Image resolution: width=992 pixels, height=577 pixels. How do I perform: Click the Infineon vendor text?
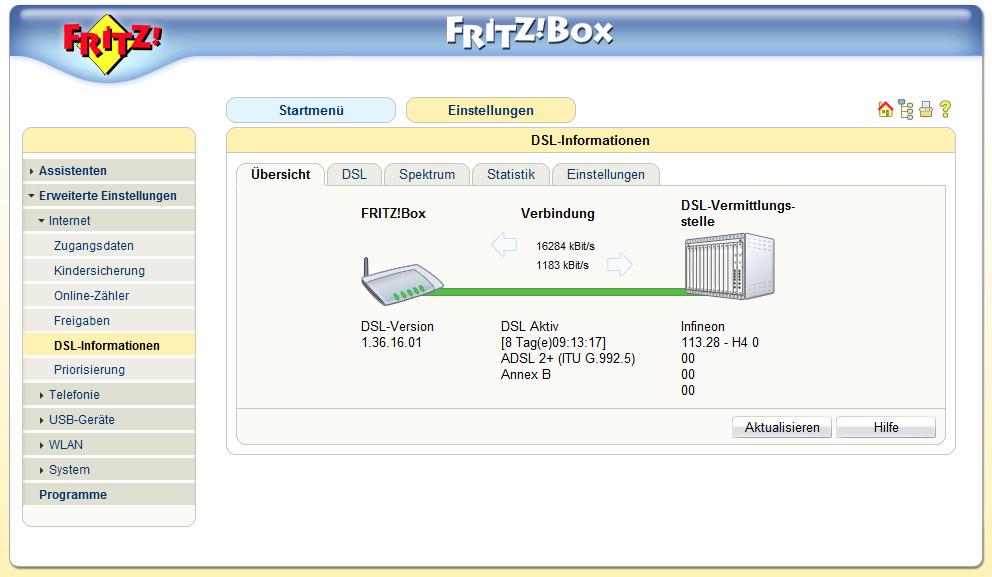(703, 326)
